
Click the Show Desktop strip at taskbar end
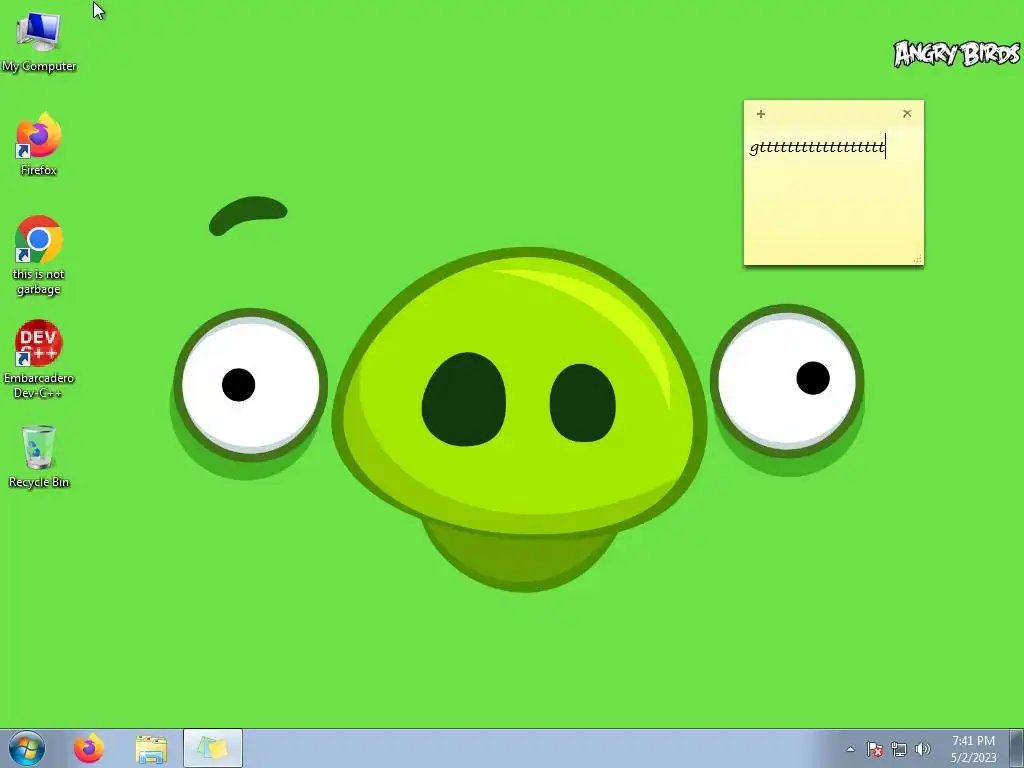1017,748
